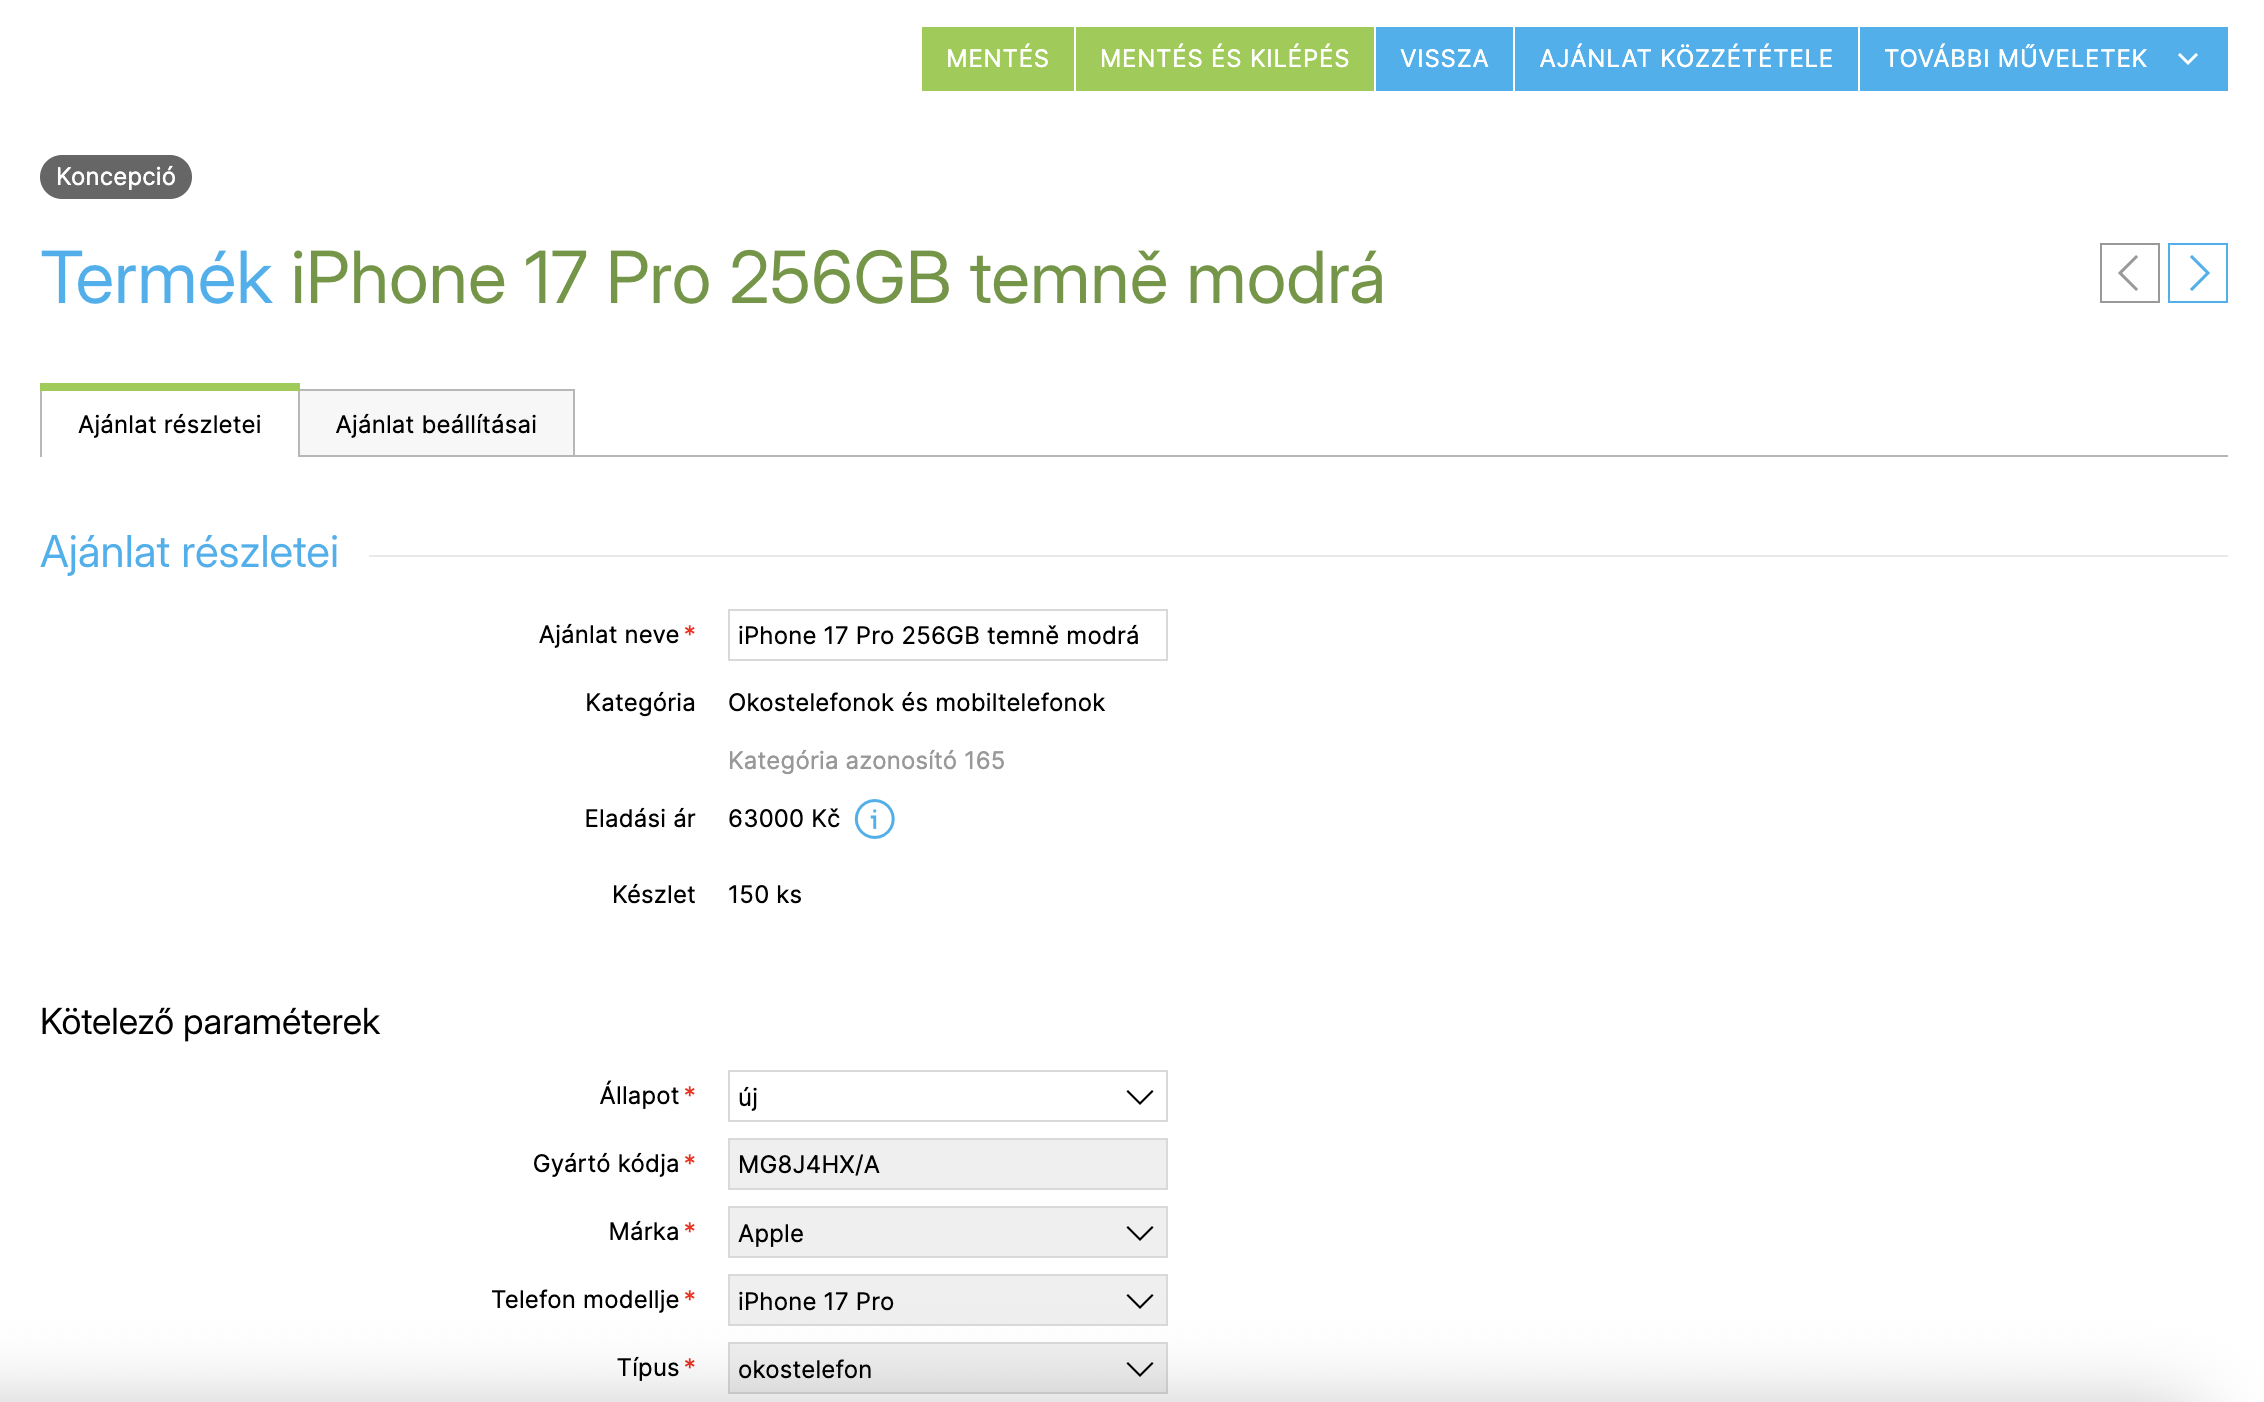Switch to Ajánlat beállításai tab
This screenshot has width=2264, height=1402.
(x=436, y=424)
